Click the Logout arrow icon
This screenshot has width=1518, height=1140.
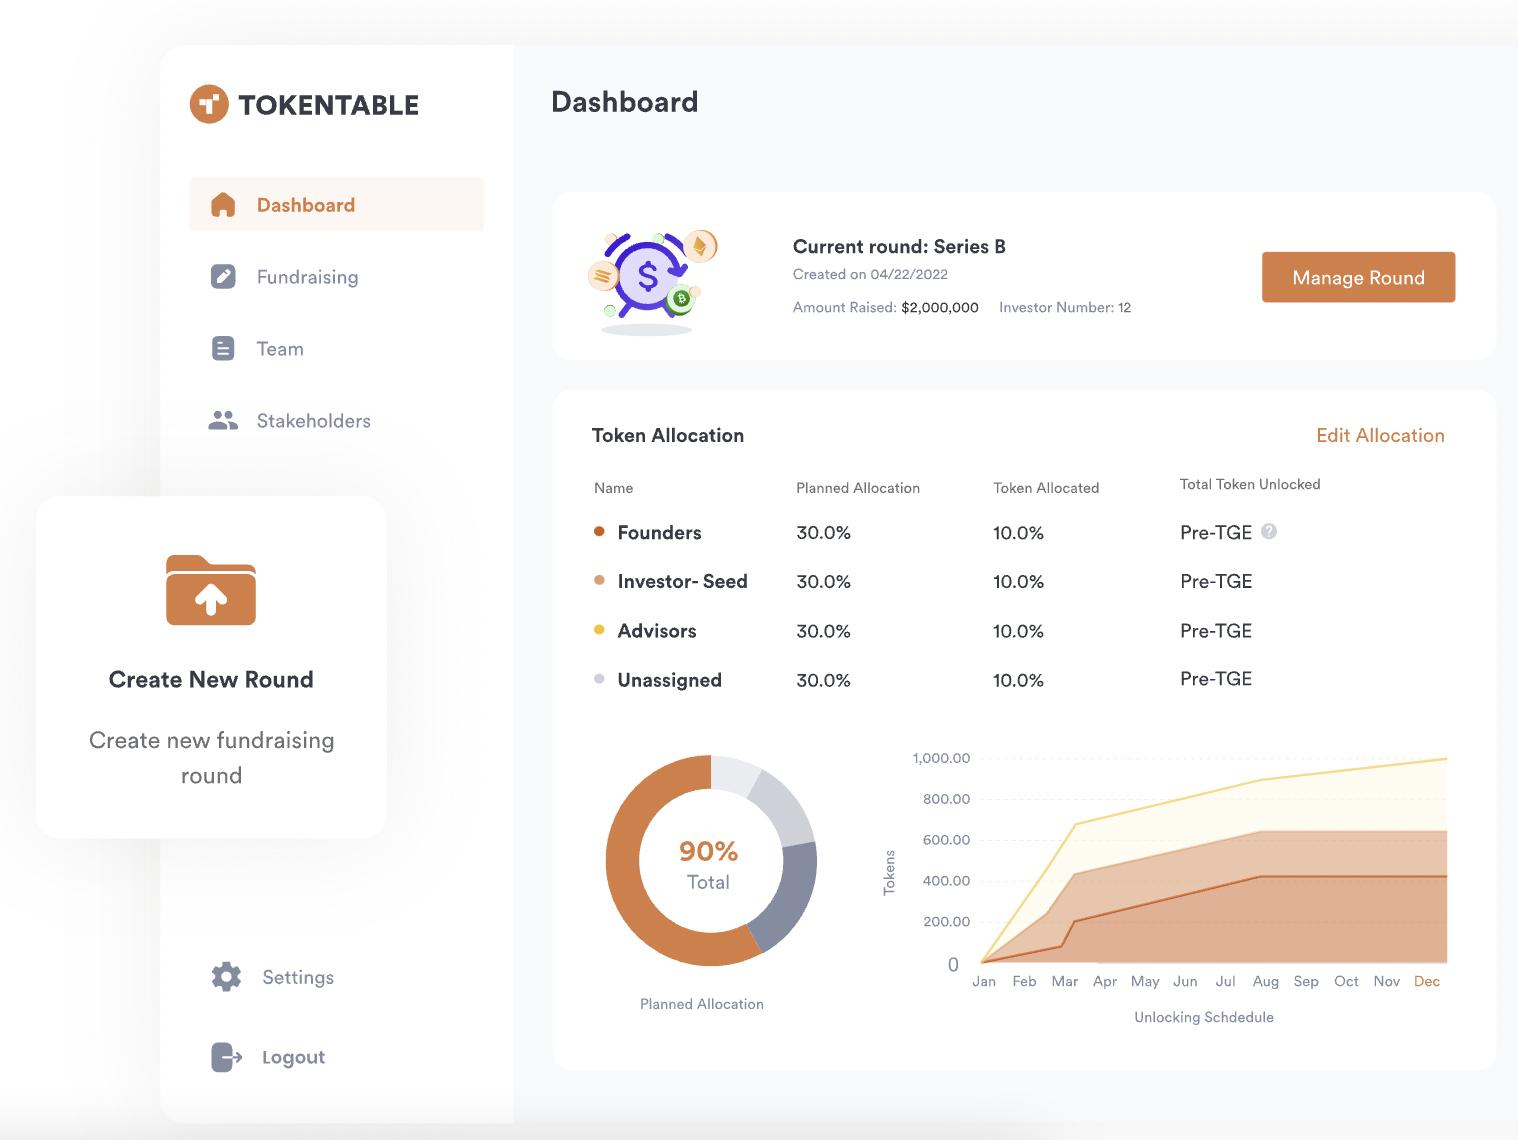pyautogui.click(x=227, y=1057)
